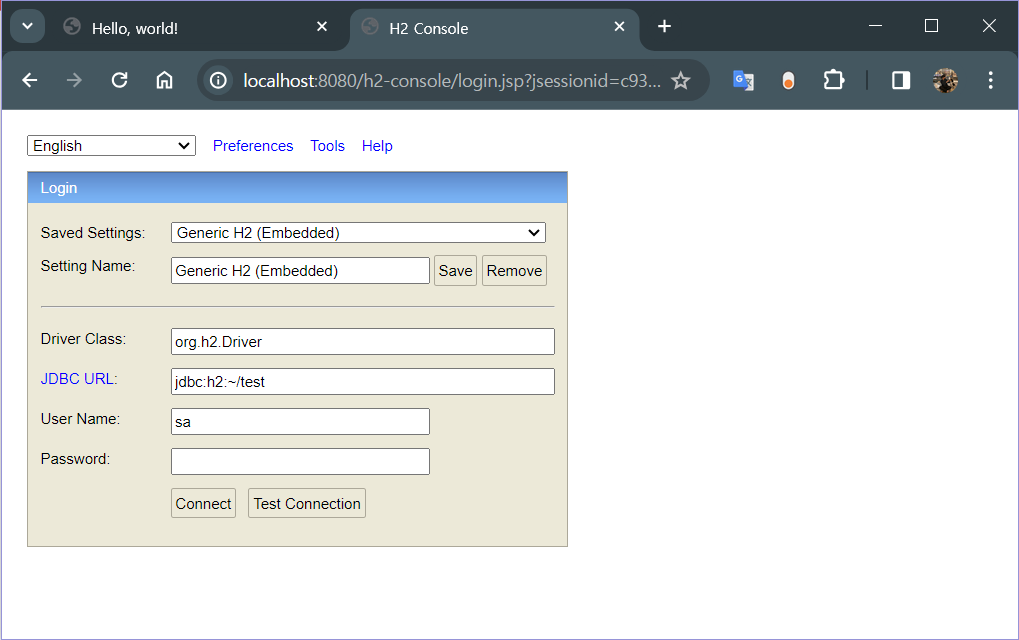The image size is (1019, 640).
Task: Click the Setting Name label
Action: pos(88,266)
